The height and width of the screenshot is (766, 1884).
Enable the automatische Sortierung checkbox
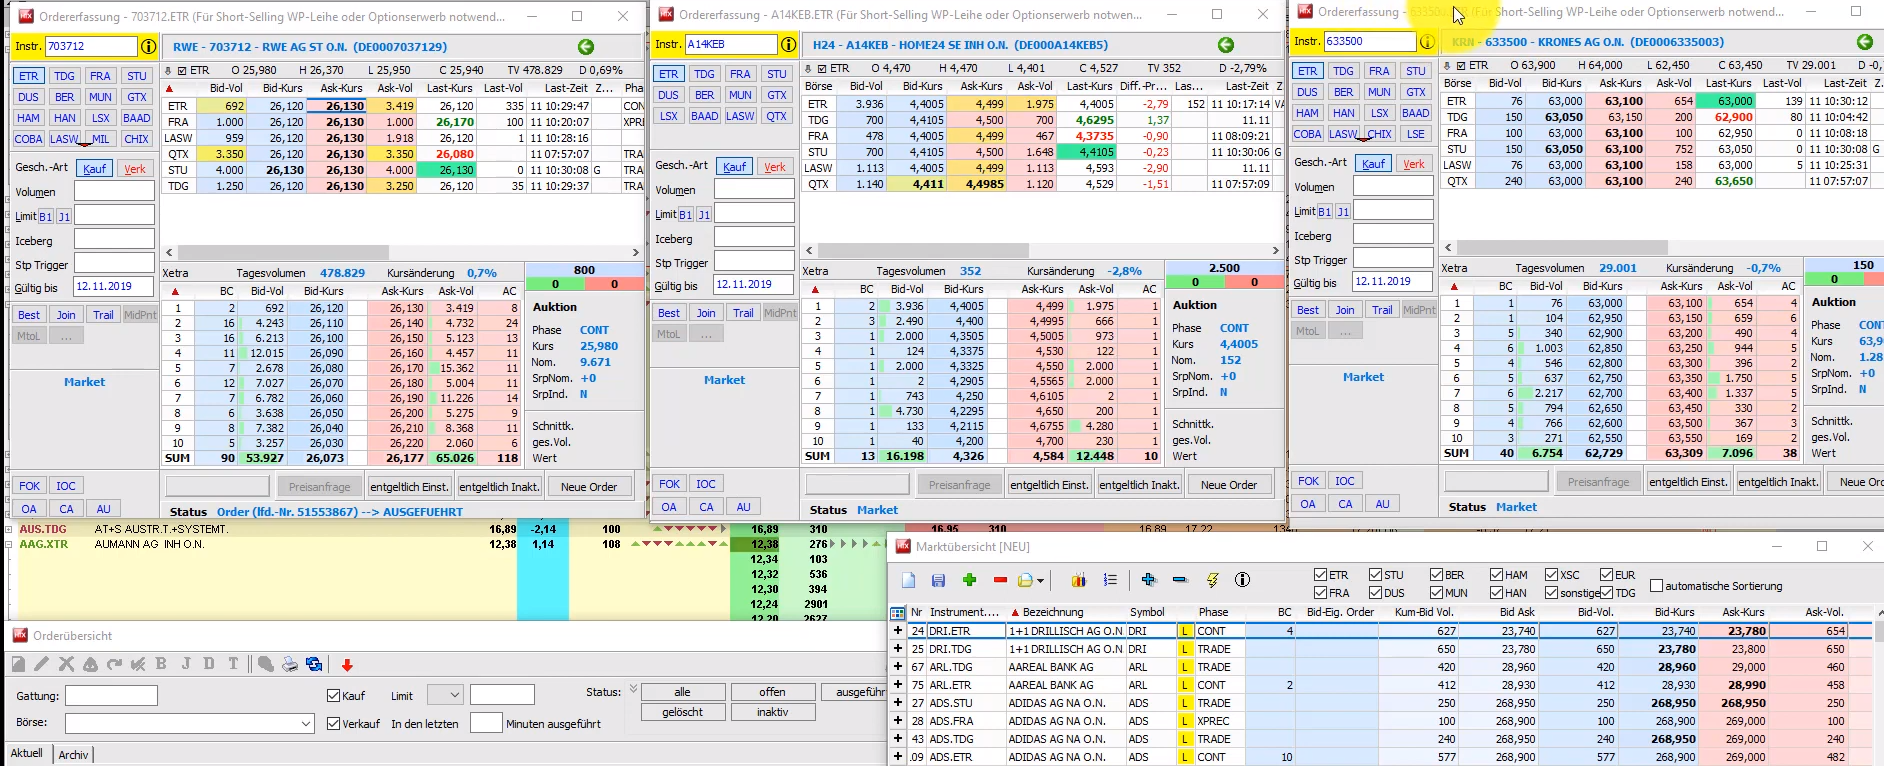coord(1656,586)
